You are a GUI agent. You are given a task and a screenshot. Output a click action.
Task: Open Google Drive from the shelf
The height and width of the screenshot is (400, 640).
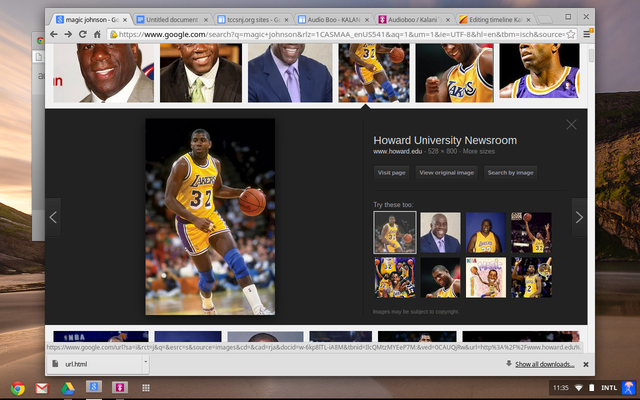click(68, 388)
